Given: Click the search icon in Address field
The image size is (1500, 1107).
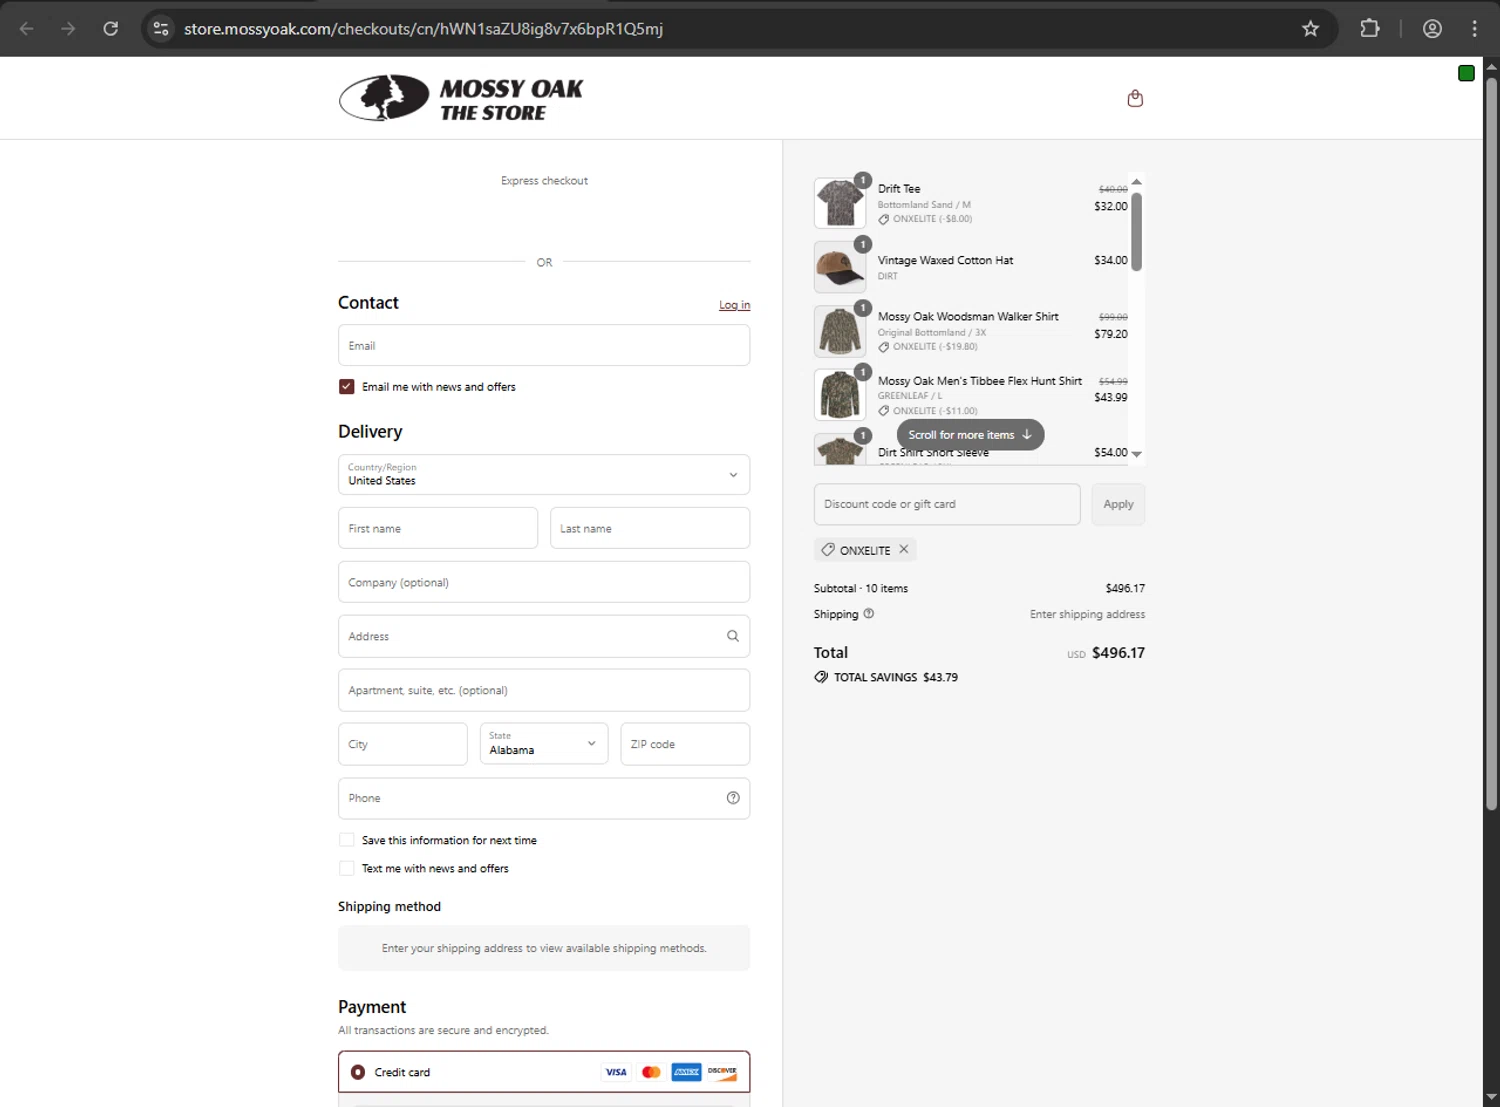Looking at the screenshot, I should point(733,636).
